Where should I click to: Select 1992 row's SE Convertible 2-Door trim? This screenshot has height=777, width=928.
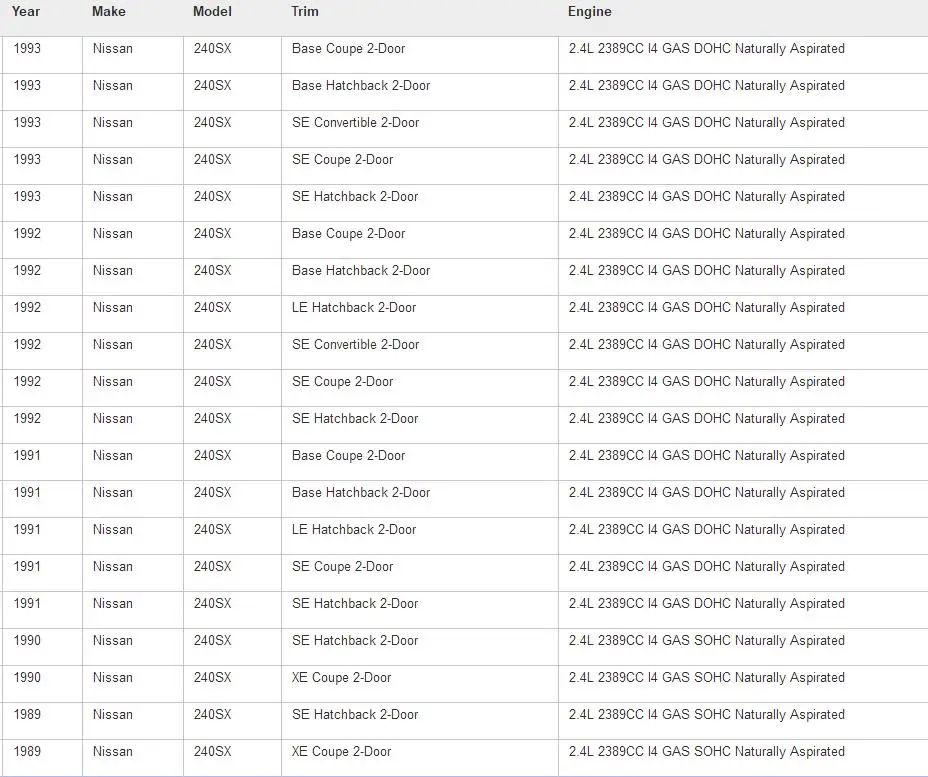point(356,344)
